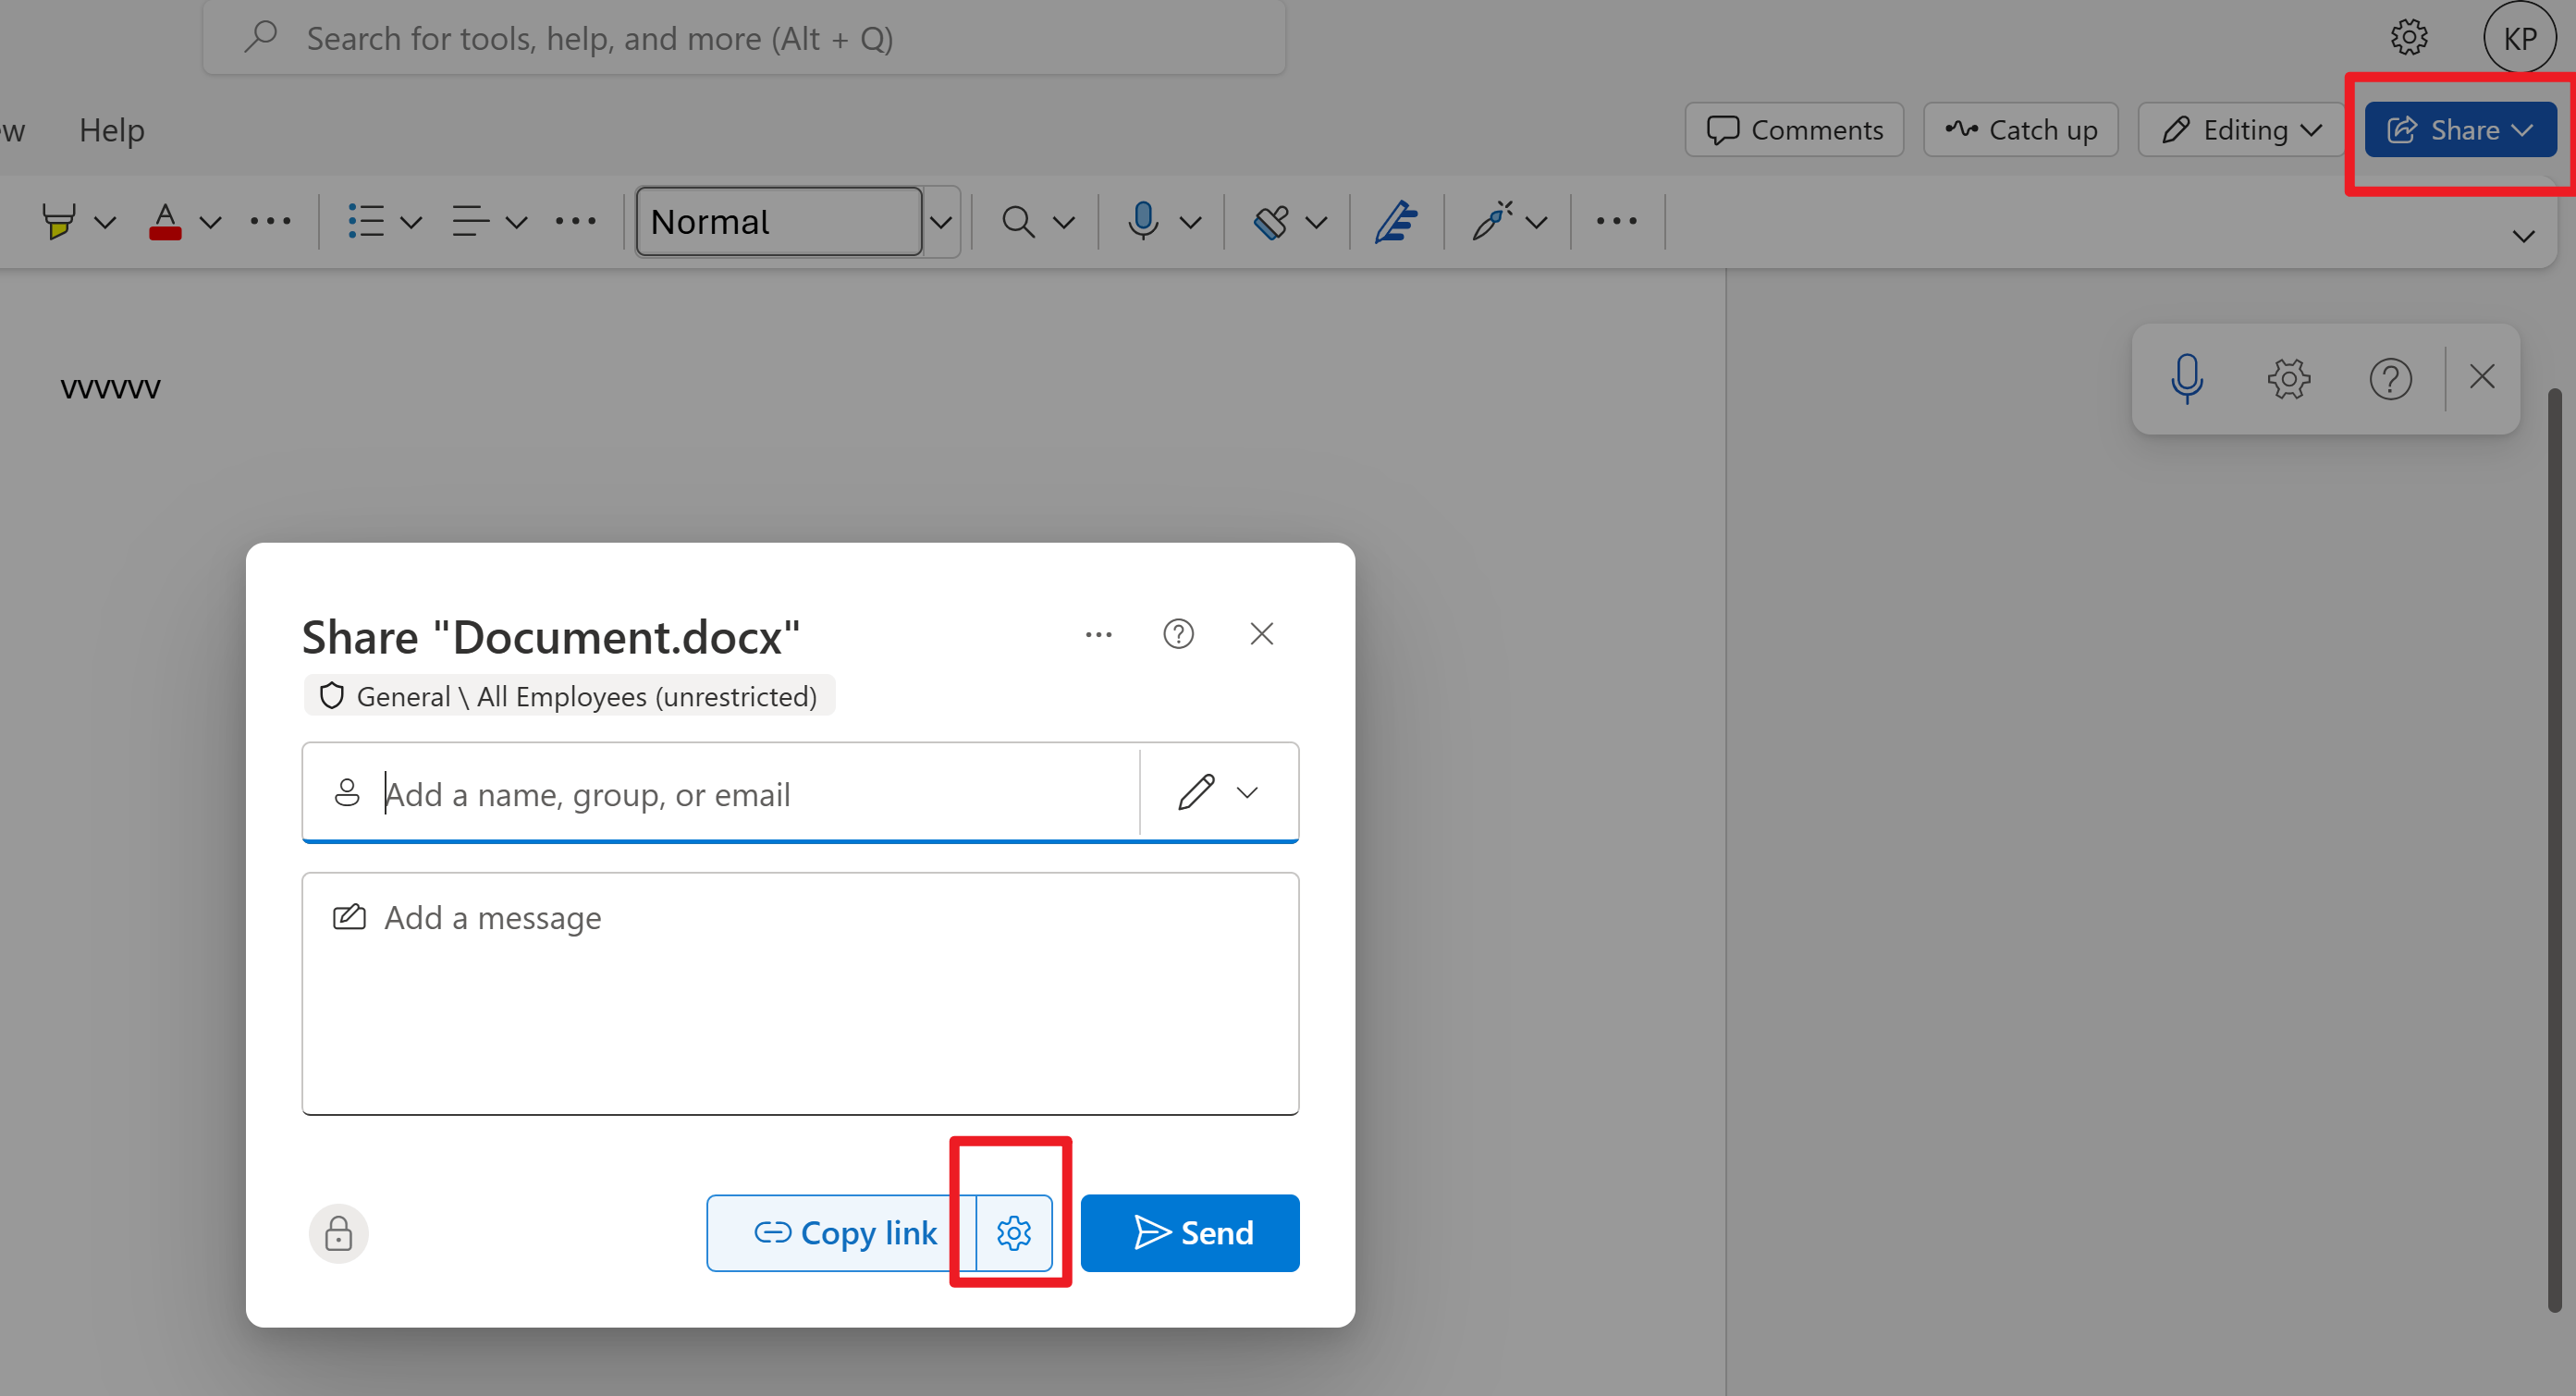Click help icon in Share dialog header

click(x=1178, y=634)
